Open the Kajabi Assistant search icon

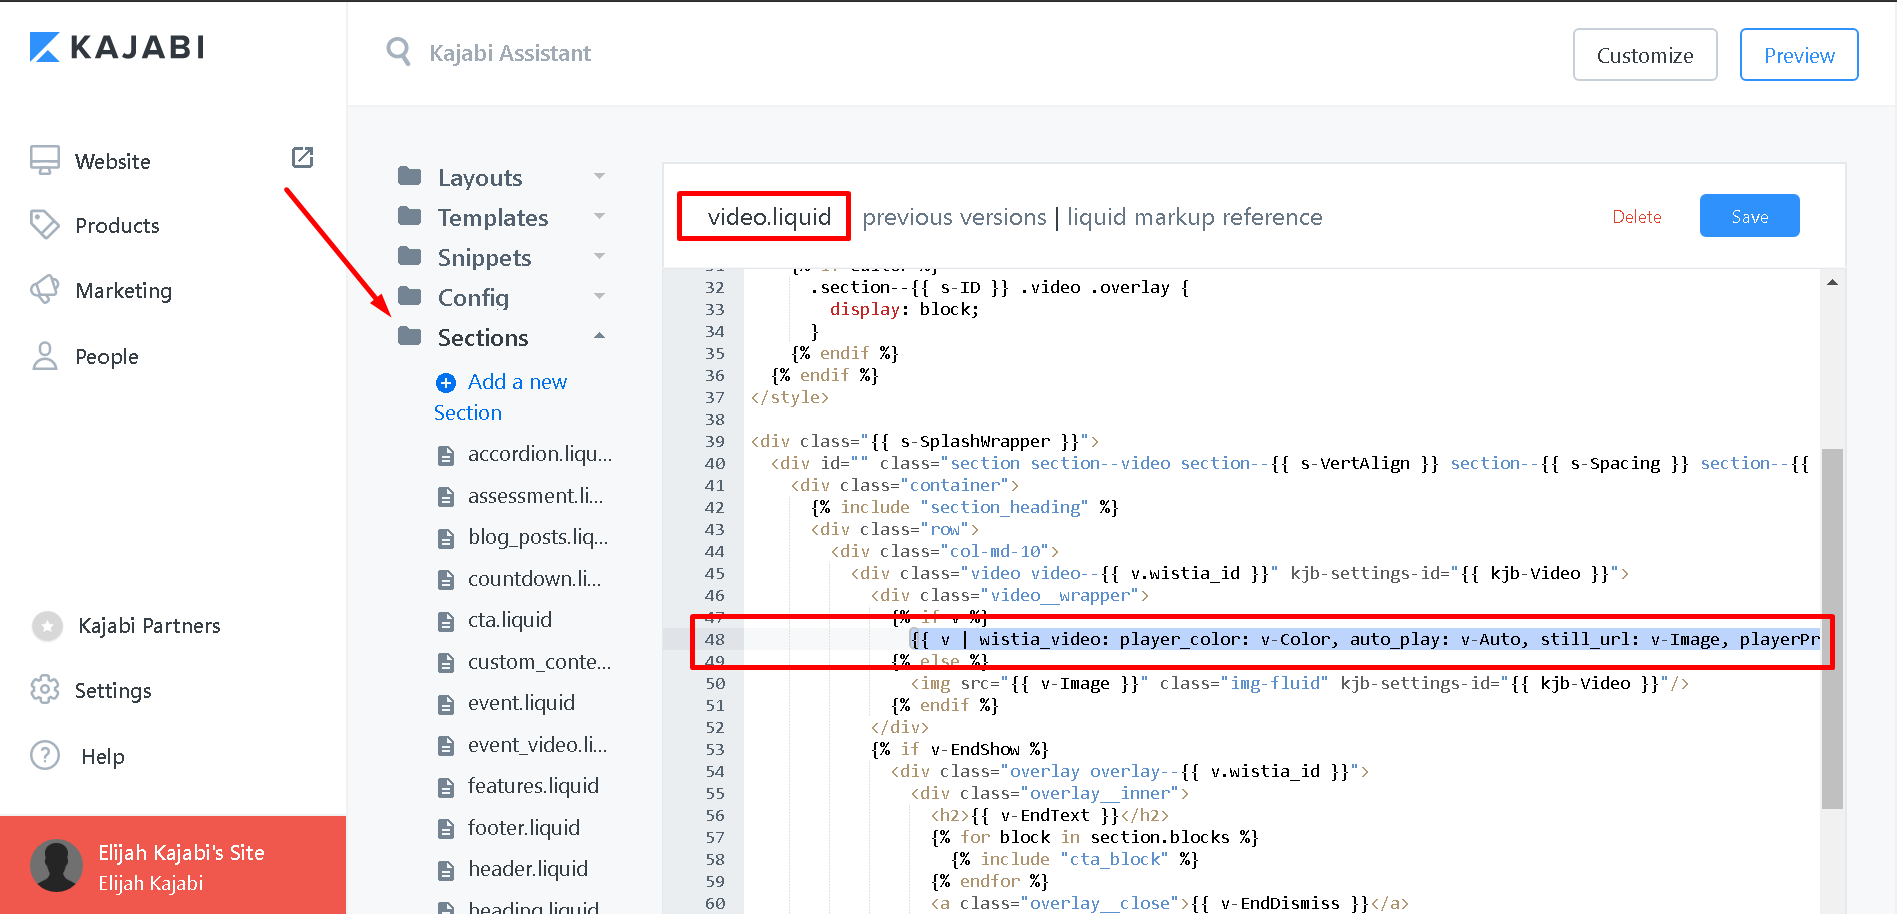[x=398, y=52]
